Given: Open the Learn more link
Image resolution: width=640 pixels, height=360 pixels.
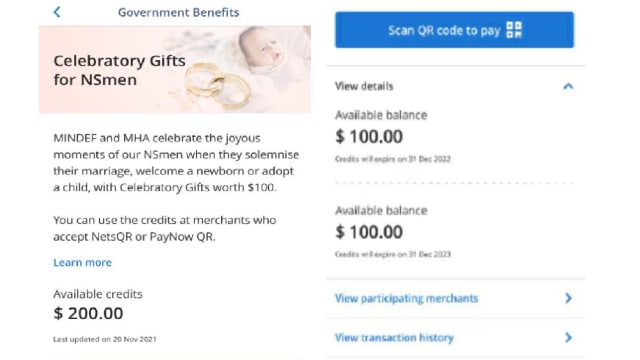Looking at the screenshot, I should pyautogui.click(x=82, y=262).
